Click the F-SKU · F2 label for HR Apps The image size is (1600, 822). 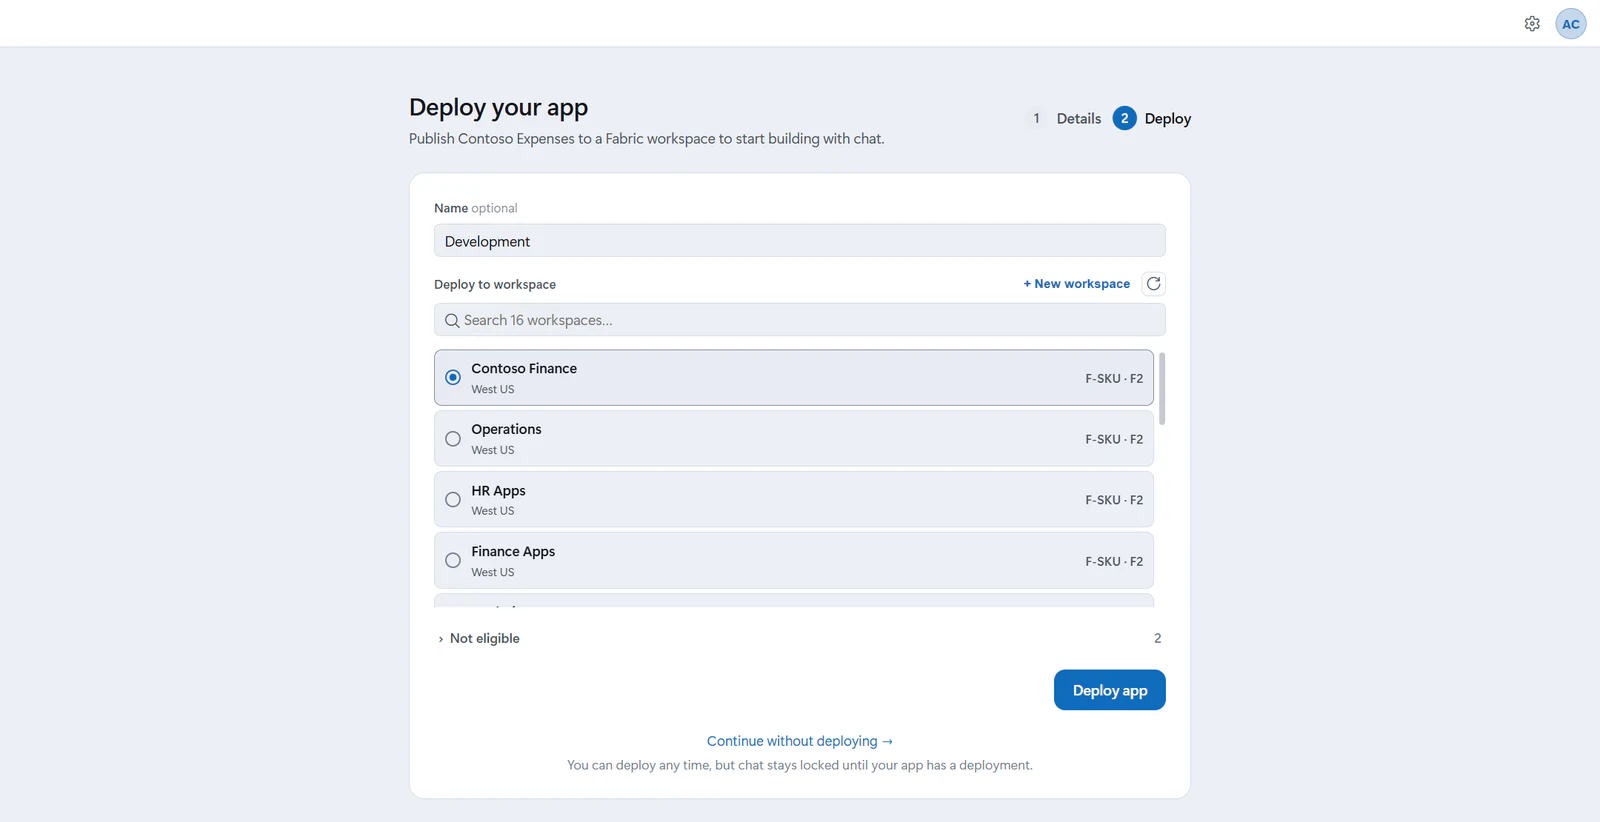(x=1114, y=500)
